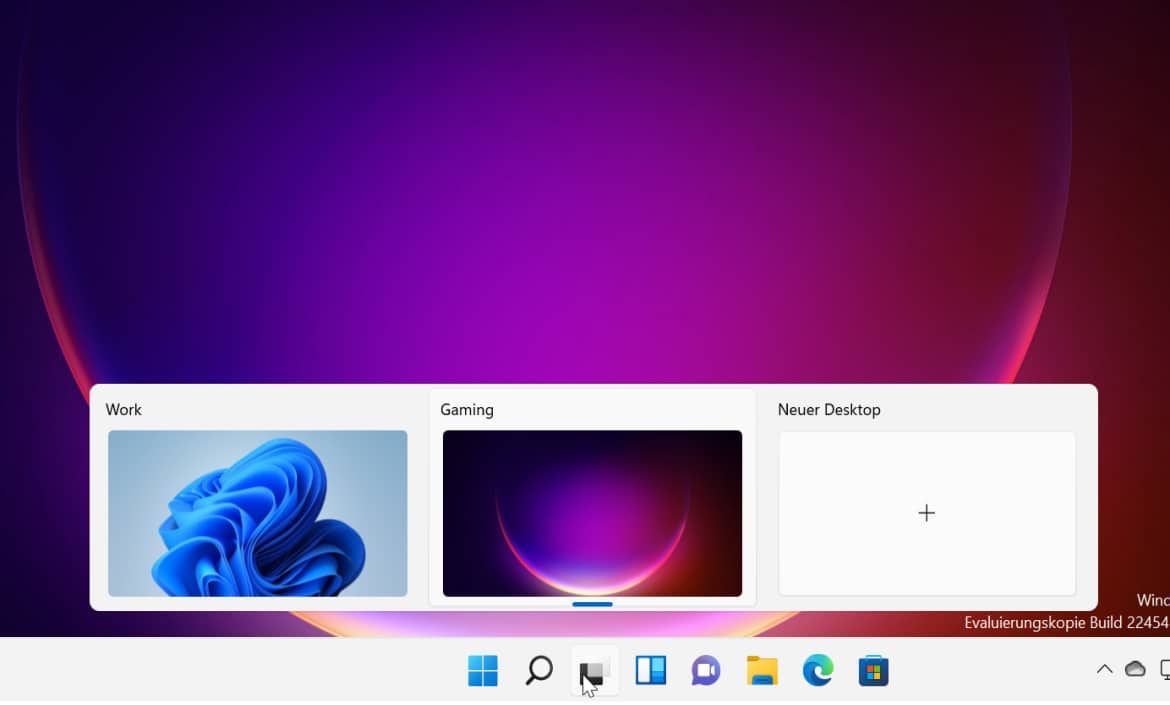Viewport: 1170px width, 705px height.
Task: Open the Widgets panel
Action: click(x=651, y=671)
